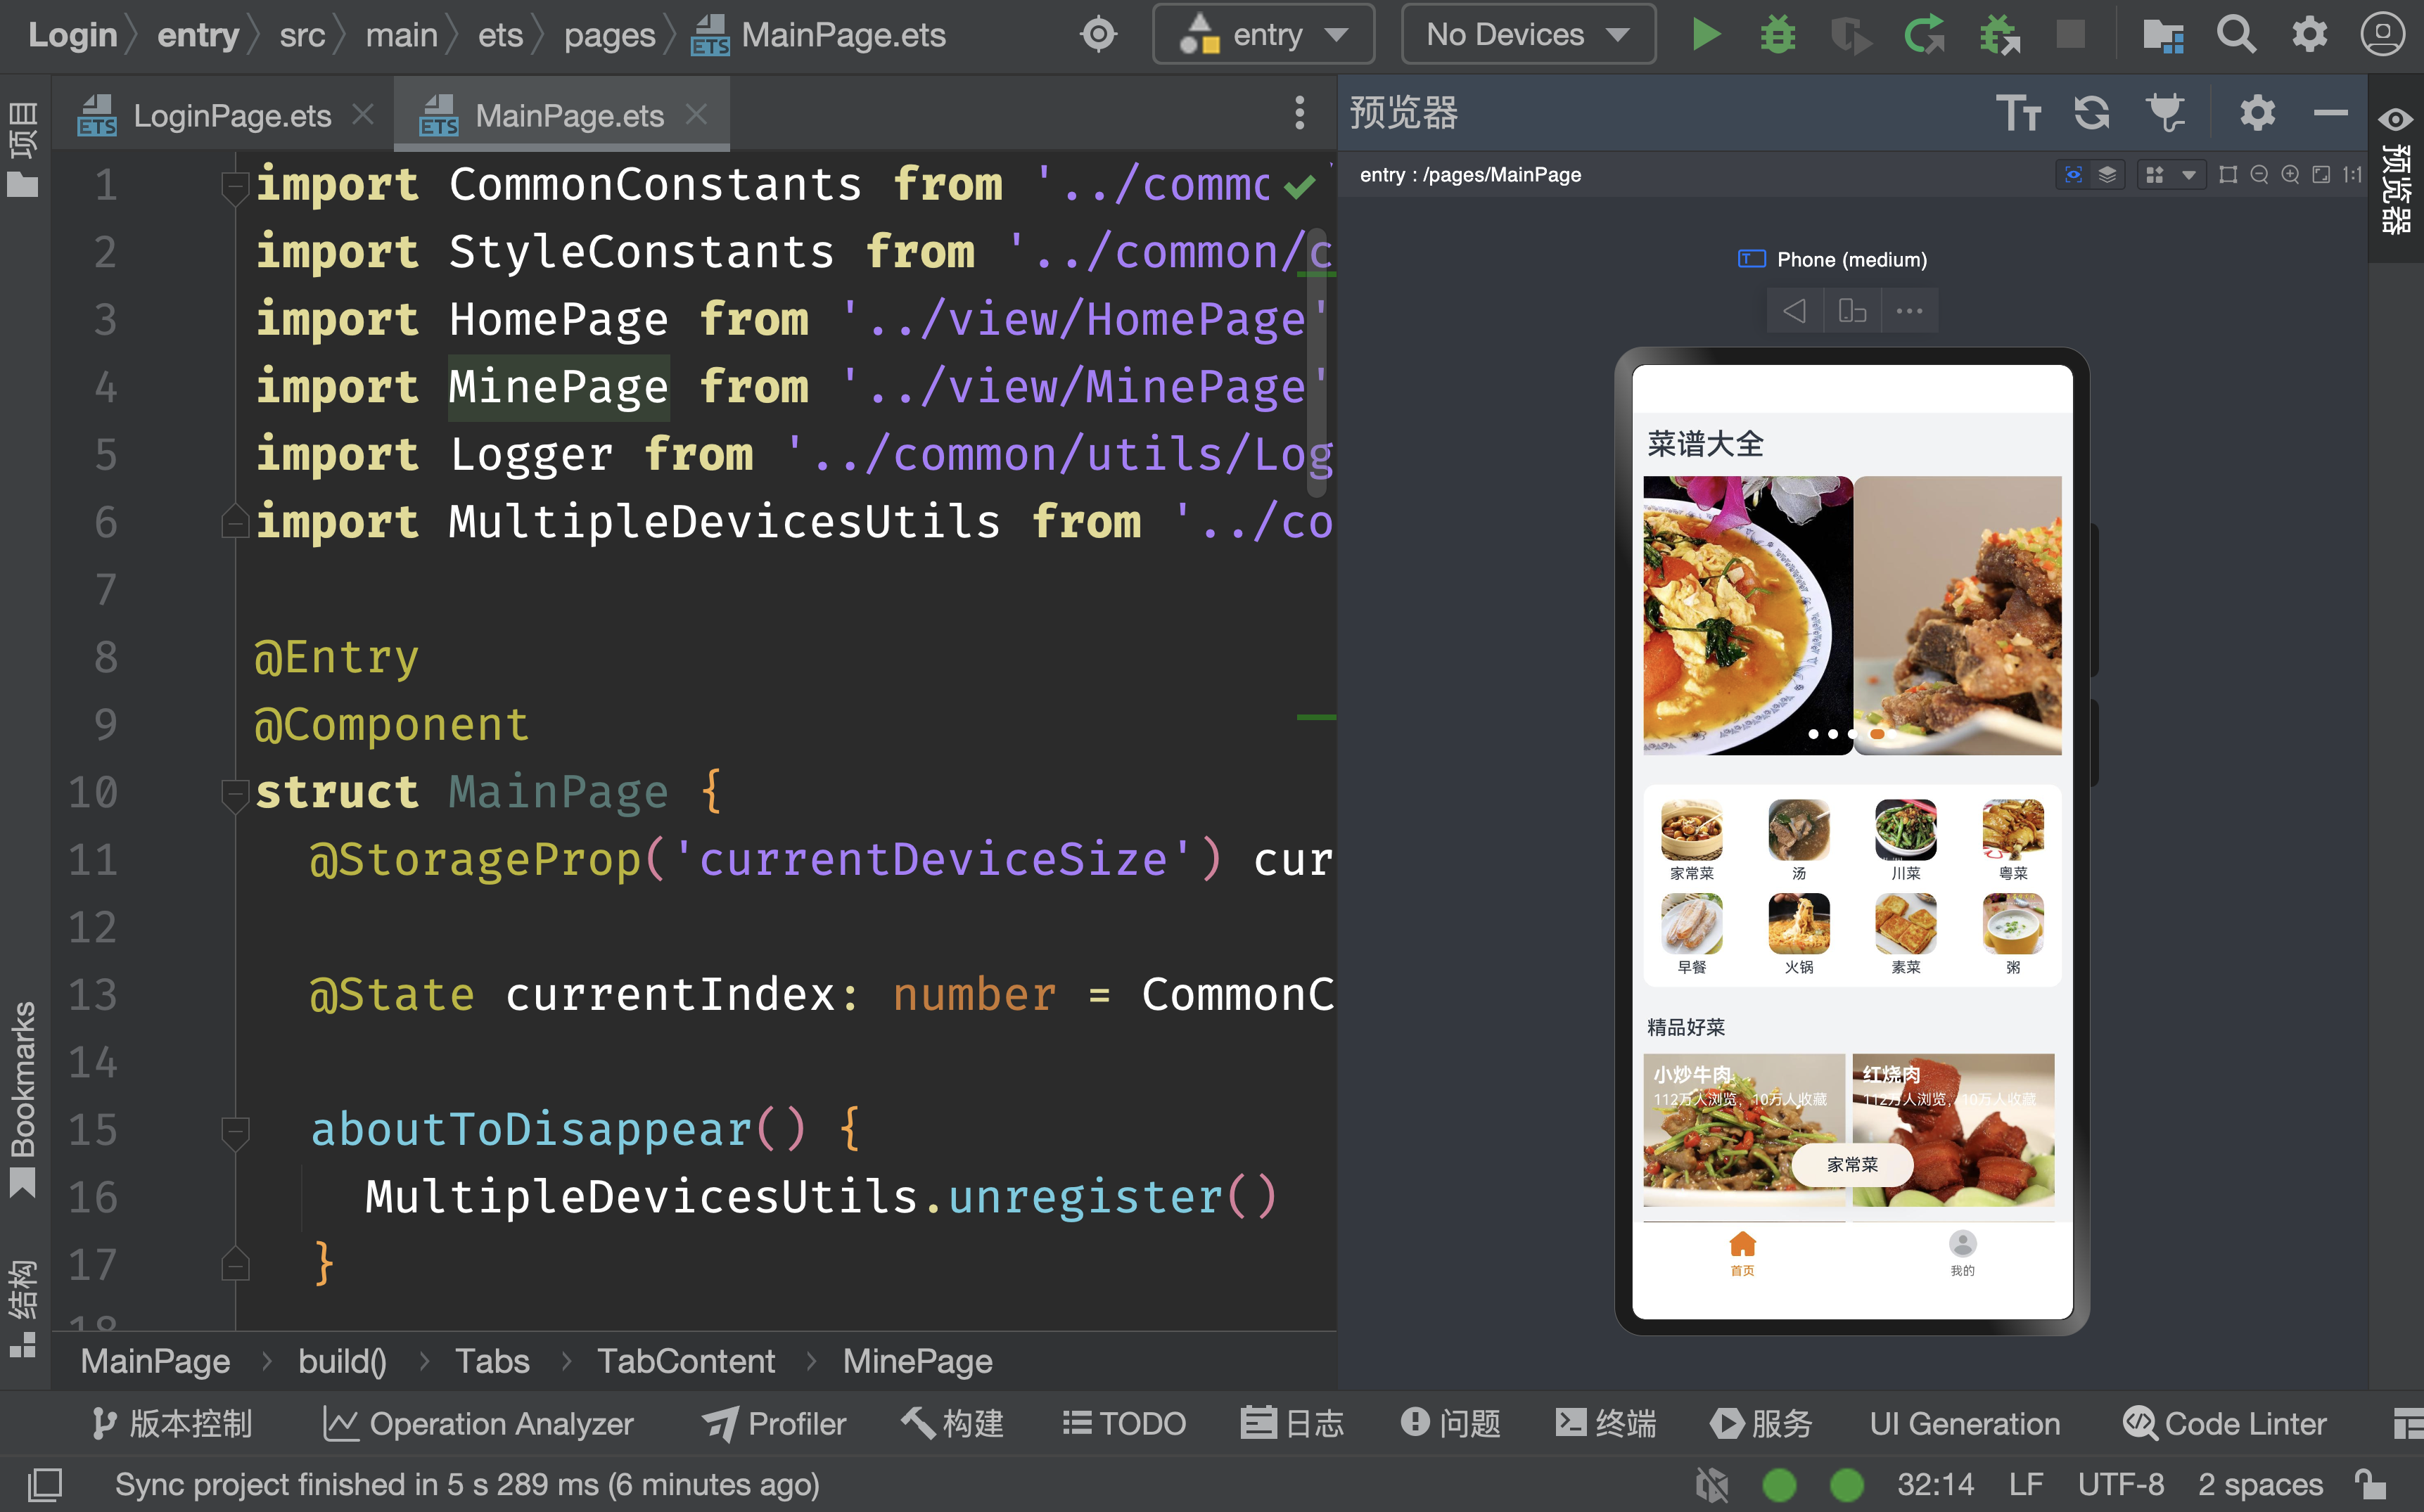Toggle the component layers view
Viewport: 2424px width, 1512px height.
[x=2107, y=175]
